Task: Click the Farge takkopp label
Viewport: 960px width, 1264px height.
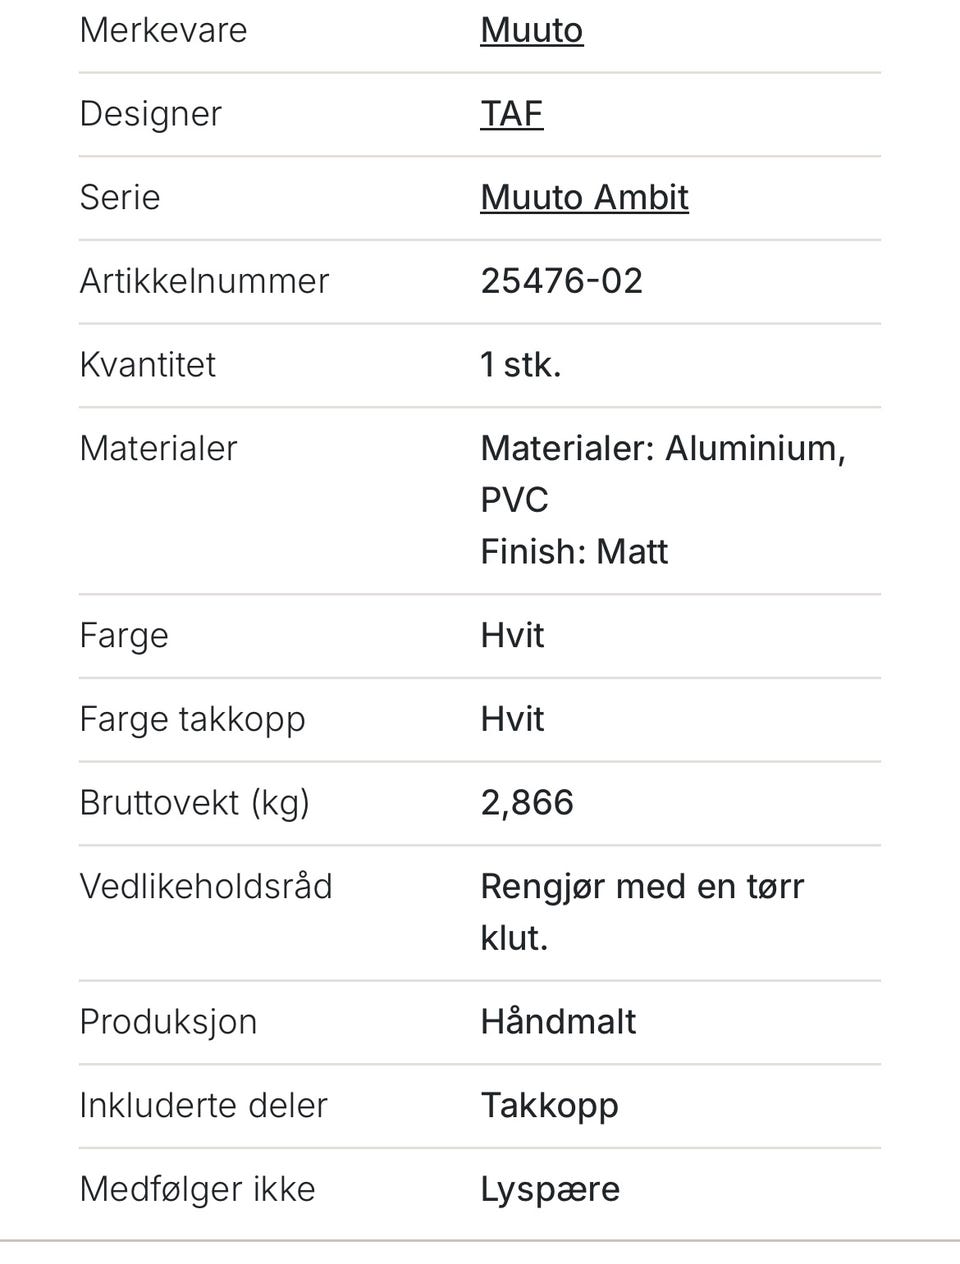Action: 192,720
